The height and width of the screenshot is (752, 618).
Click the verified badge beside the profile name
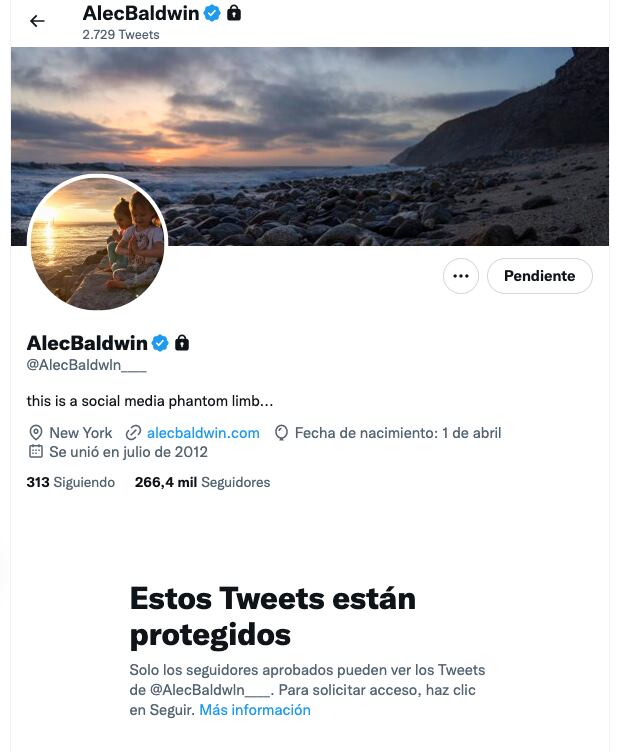coord(160,343)
